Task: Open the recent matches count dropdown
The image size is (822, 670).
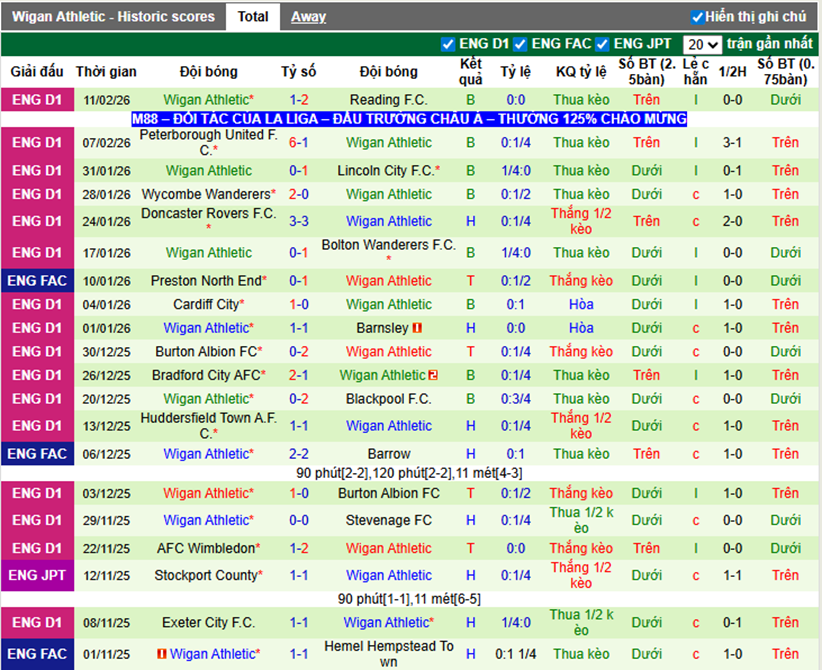Action: click(702, 45)
